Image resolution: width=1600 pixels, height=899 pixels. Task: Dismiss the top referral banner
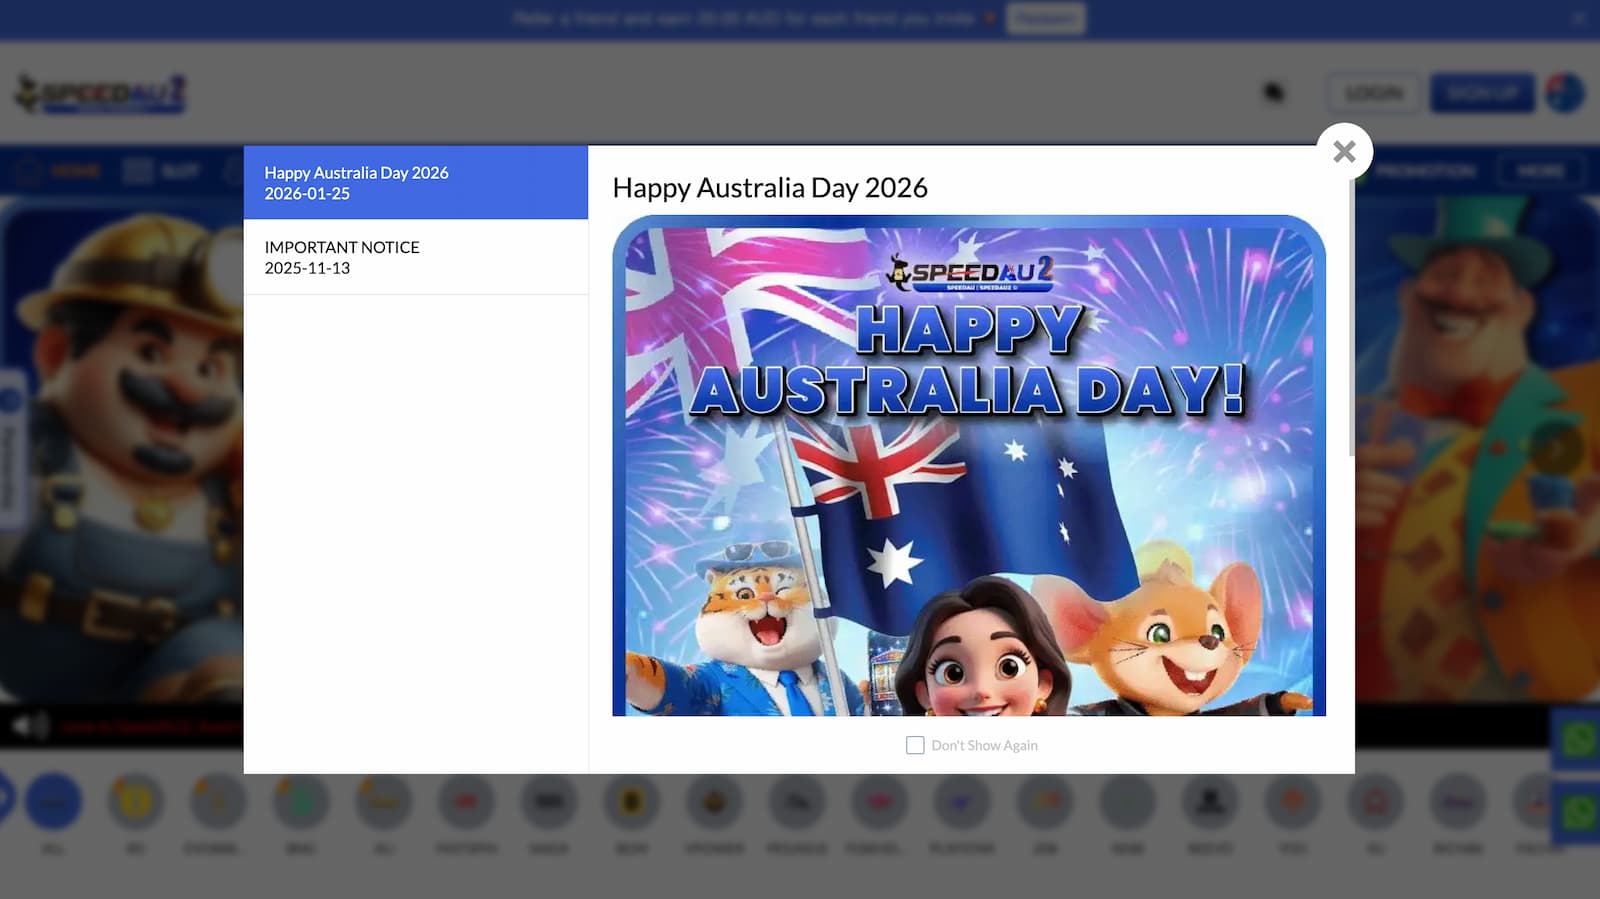(1578, 18)
